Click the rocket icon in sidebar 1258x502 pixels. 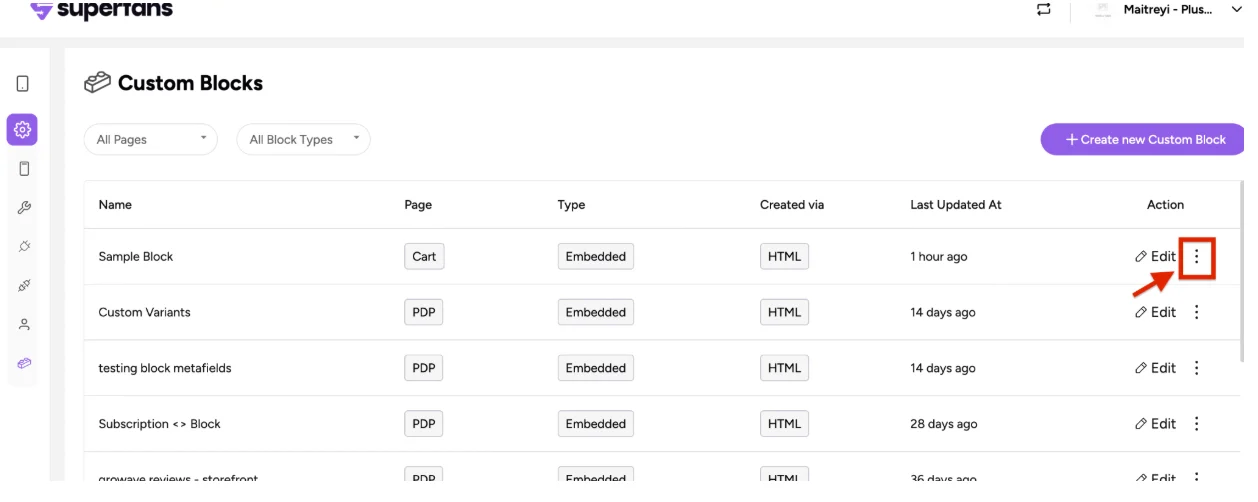(x=24, y=285)
